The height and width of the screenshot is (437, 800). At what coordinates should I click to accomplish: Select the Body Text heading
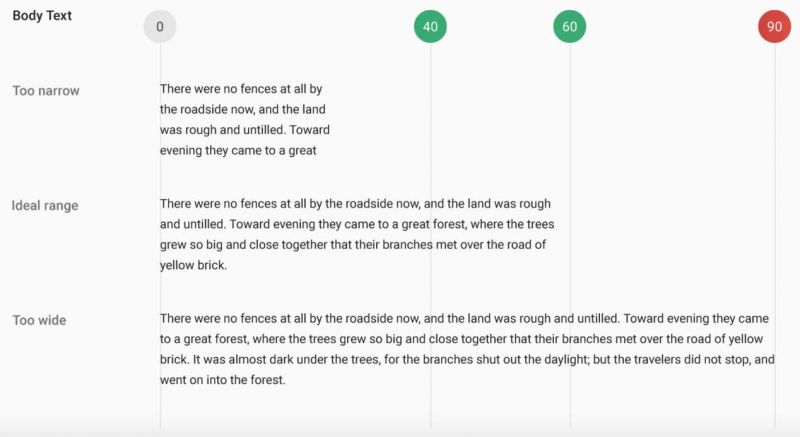coord(42,16)
